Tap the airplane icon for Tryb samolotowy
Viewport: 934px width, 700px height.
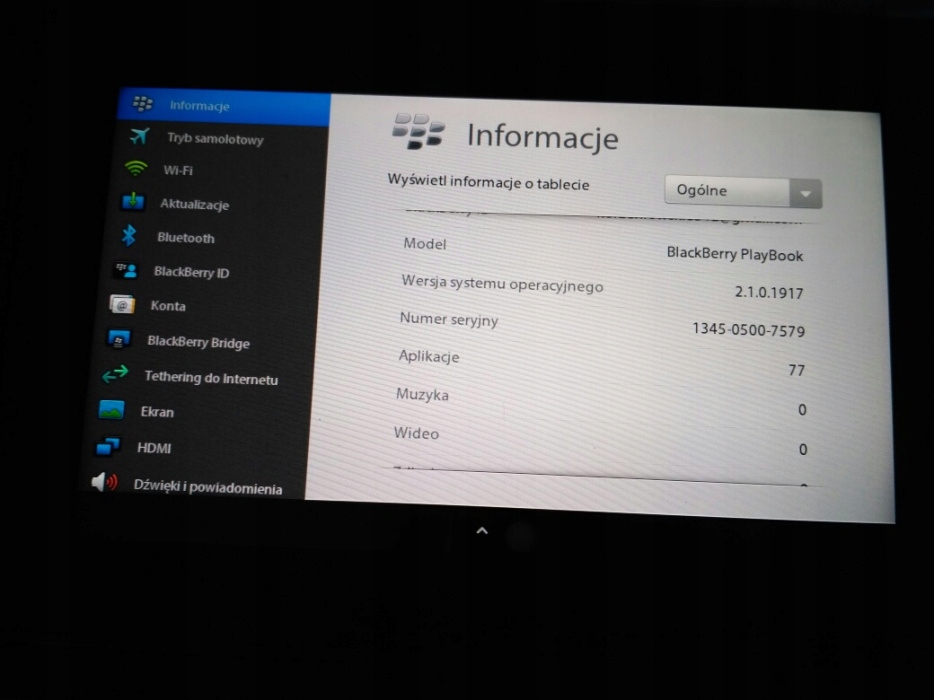(139, 136)
